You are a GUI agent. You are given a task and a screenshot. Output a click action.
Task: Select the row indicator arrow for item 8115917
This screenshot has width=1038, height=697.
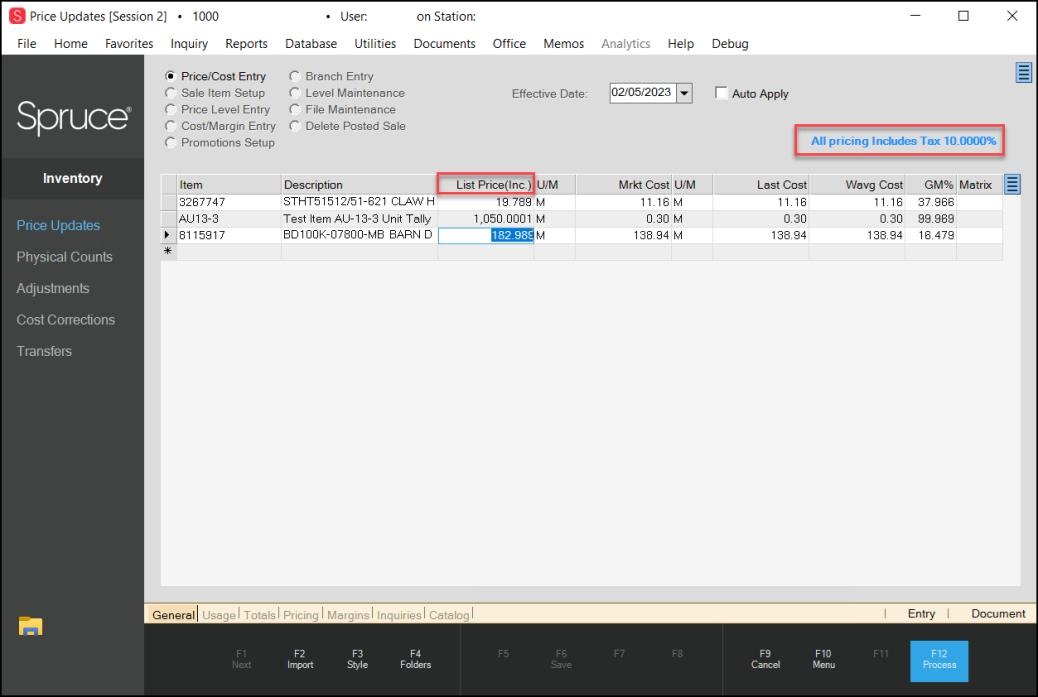[x=167, y=235]
